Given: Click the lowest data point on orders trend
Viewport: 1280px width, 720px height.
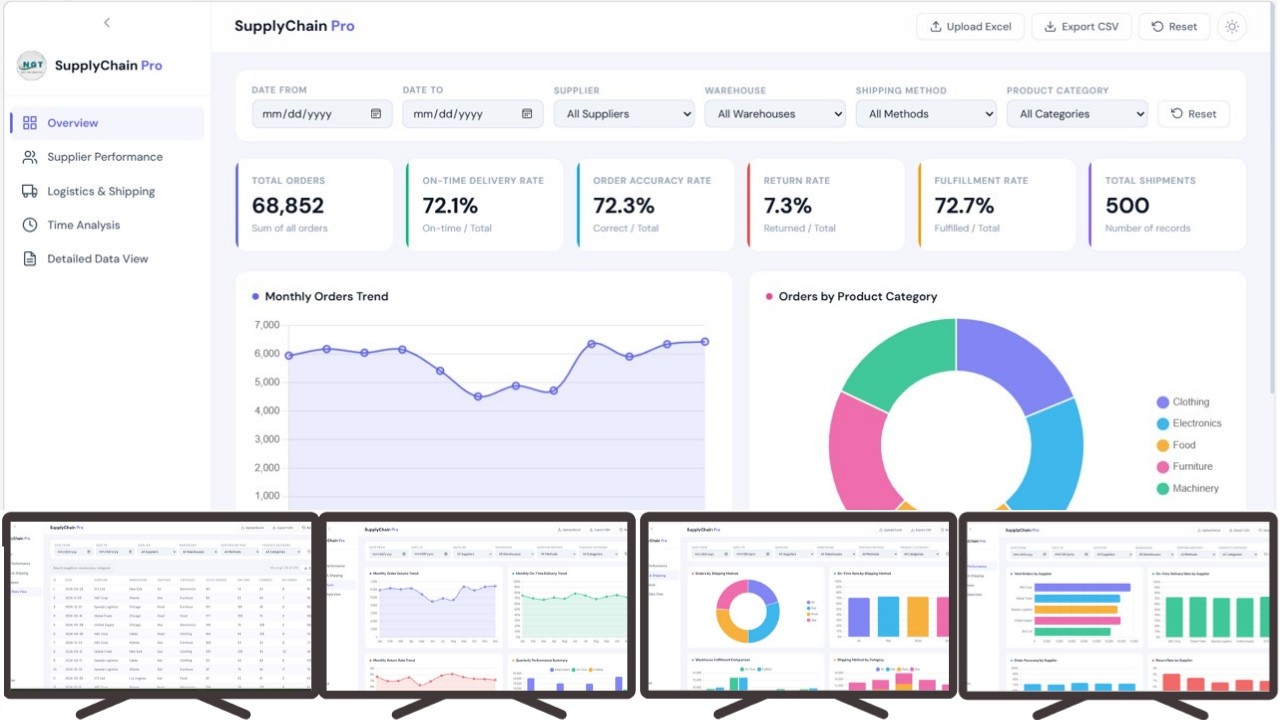Looking at the screenshot, I should pyautogui.click(x=478, y=397).
